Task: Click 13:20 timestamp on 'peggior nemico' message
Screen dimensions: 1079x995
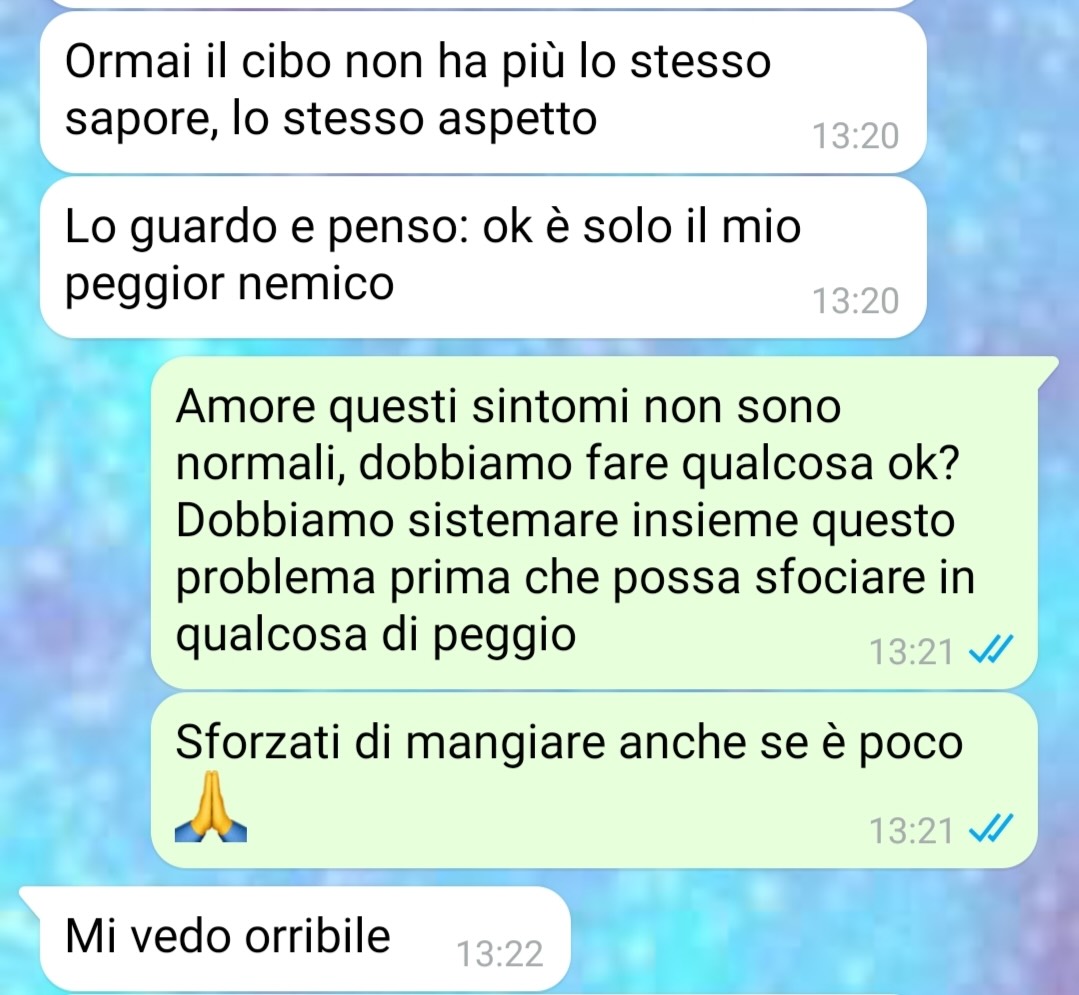Action: [855, 301]
